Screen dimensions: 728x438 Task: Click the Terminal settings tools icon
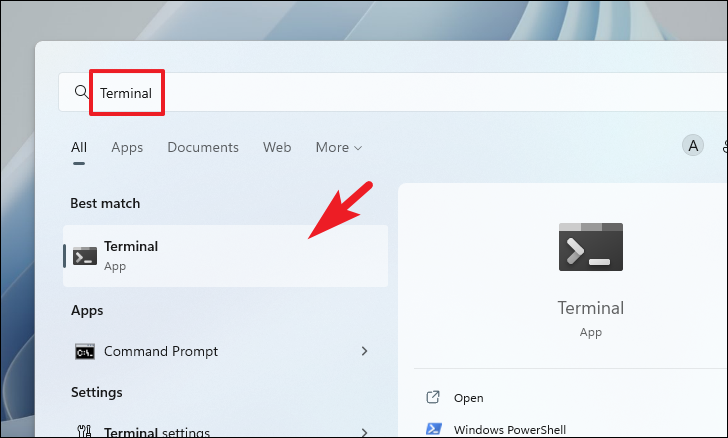[x=84, y=431]
